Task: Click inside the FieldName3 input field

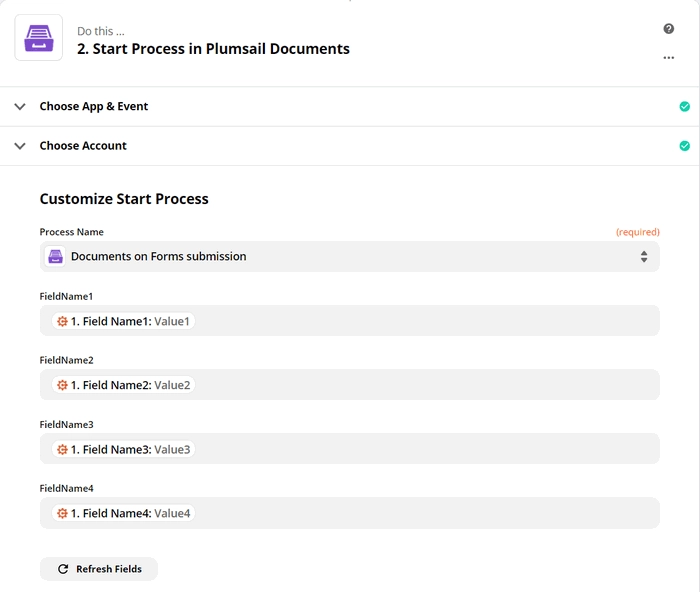Action: pyautogui.click(x=350, y=449)
